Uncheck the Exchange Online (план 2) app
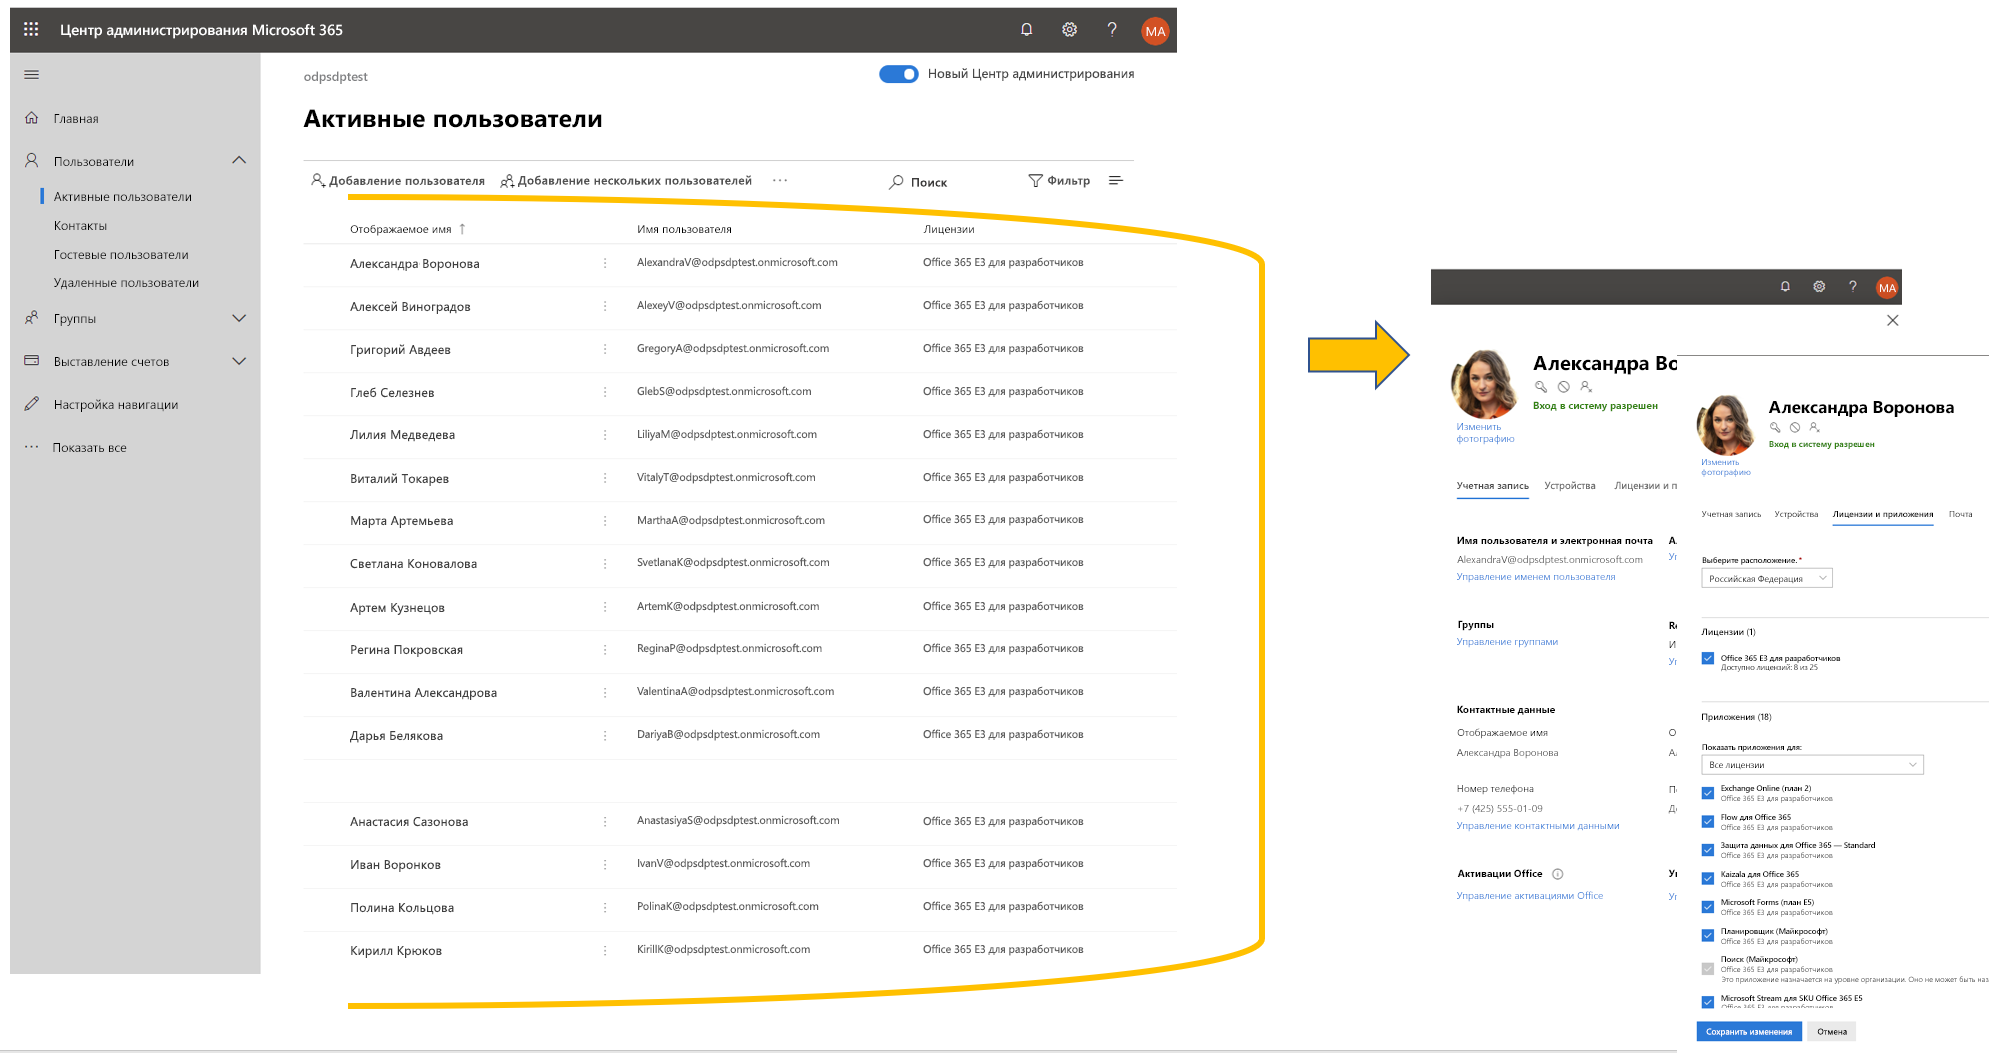1989x1053 pixels. pos(1706,791)
